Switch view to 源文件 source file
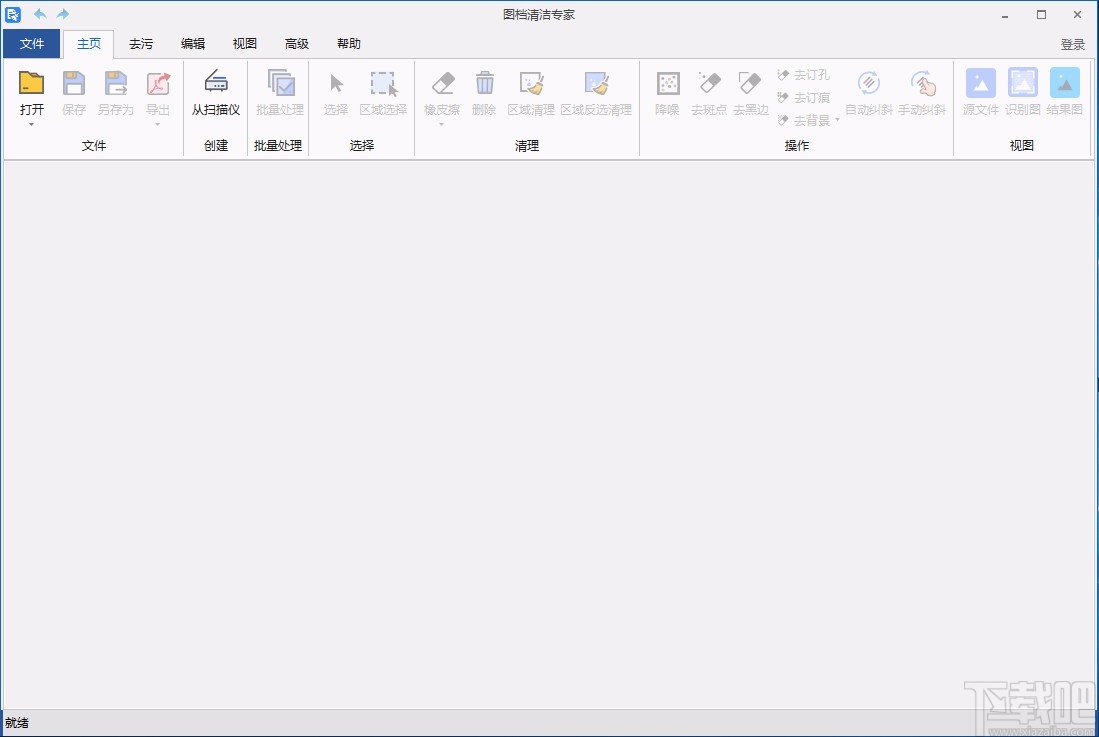The image size is (1099, 737). click(980, 95)
